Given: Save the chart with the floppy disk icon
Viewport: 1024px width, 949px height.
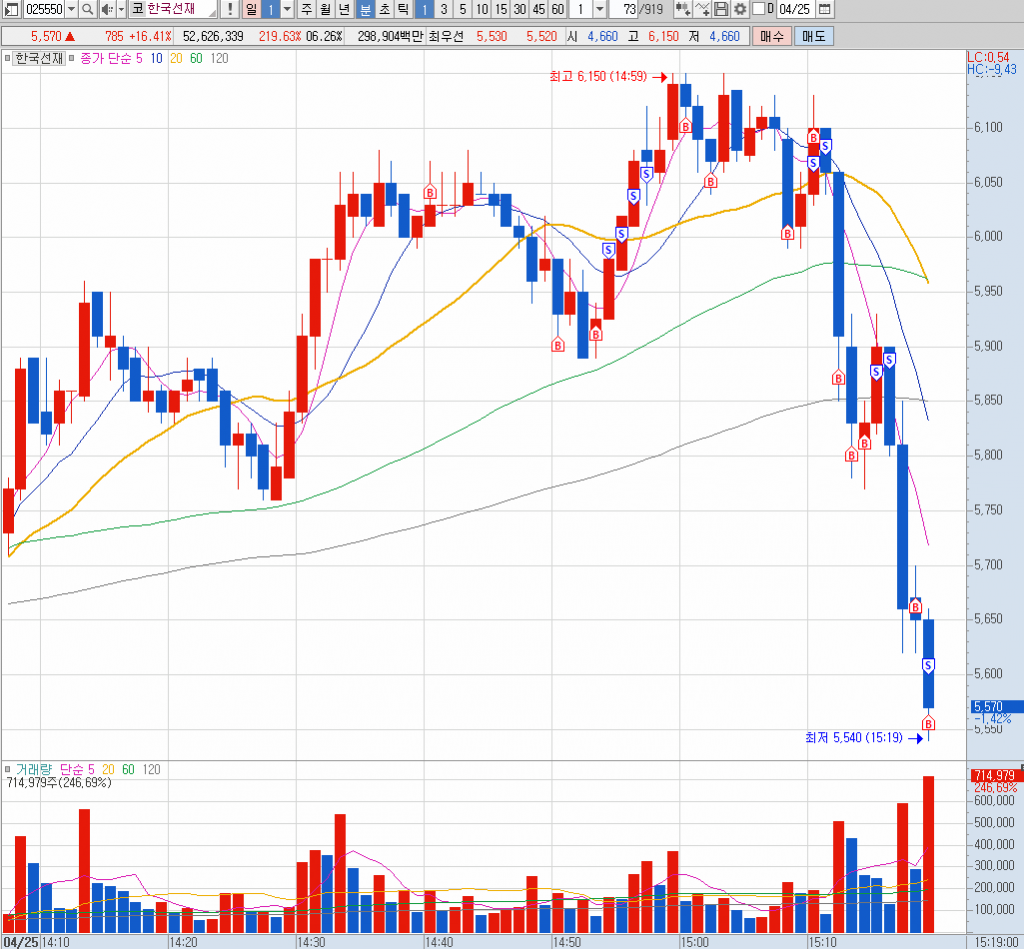Looking at the screenshot, I should point(721,9).
